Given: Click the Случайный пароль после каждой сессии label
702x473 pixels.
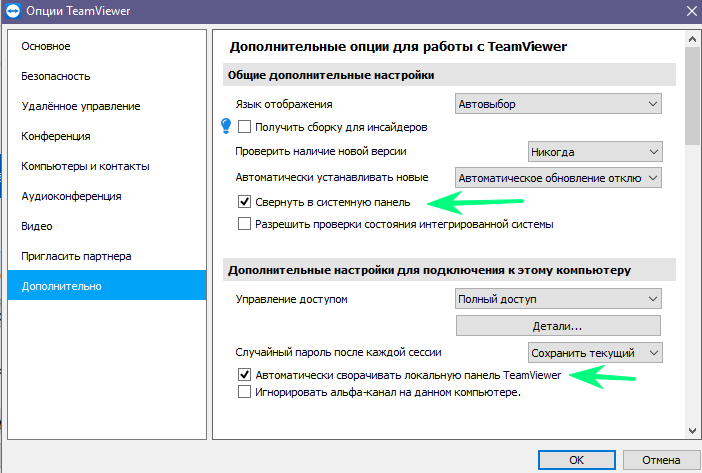Looking at the screenshot, I should (x=338, y=353).
